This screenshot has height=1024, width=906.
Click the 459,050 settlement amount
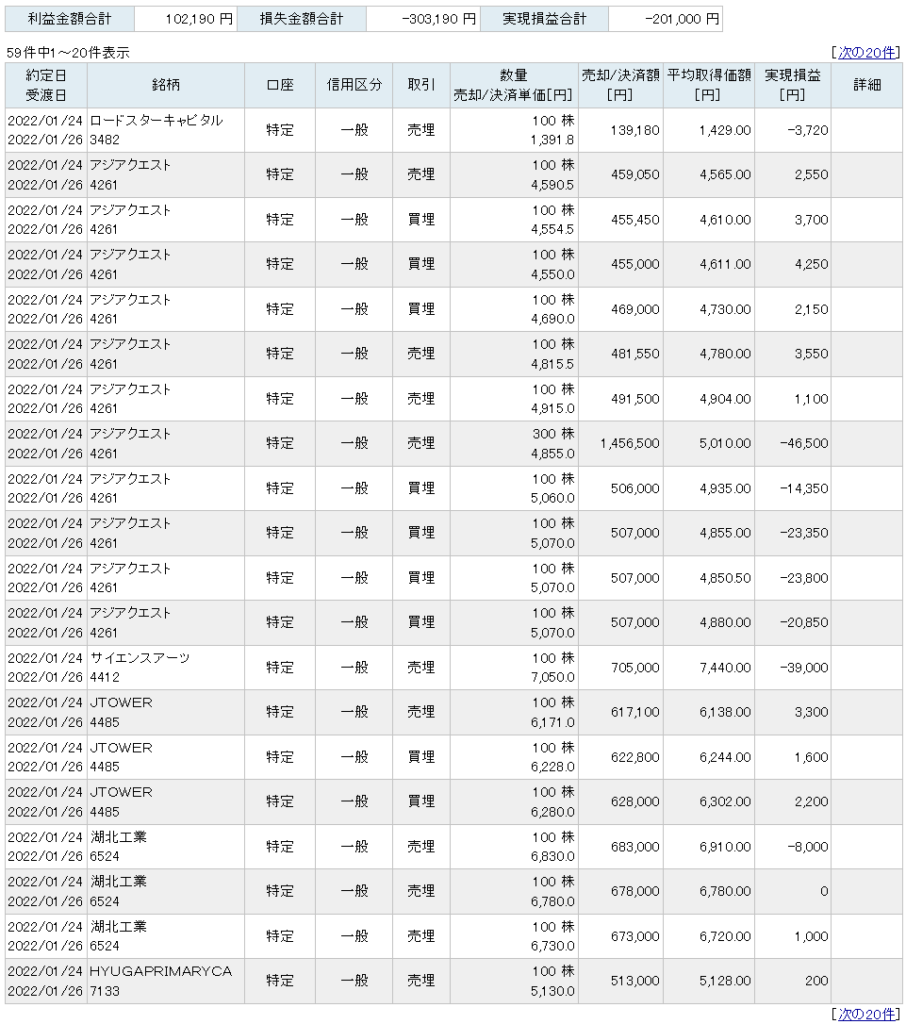(635, 174)
